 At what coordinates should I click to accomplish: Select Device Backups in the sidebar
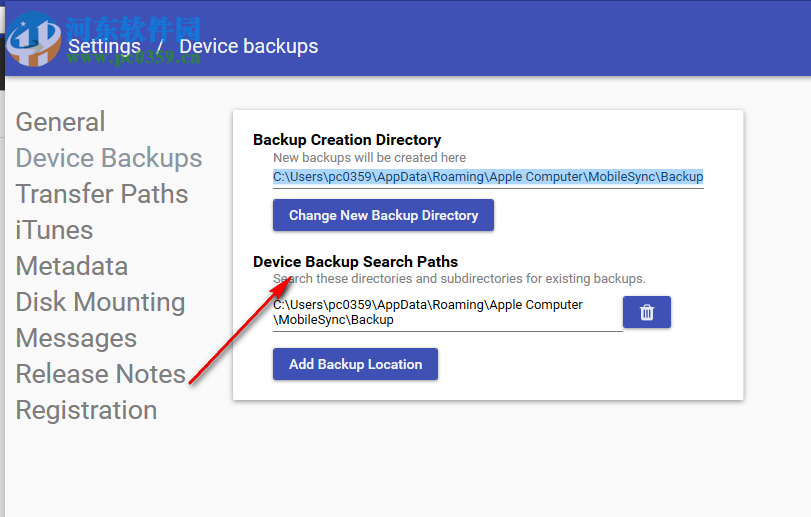click(x=109, y=158)
